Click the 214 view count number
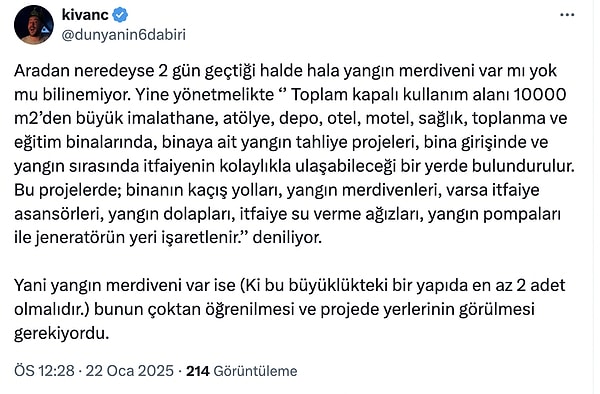The height and width of the screenshot is (394, 600). point(197,371)
